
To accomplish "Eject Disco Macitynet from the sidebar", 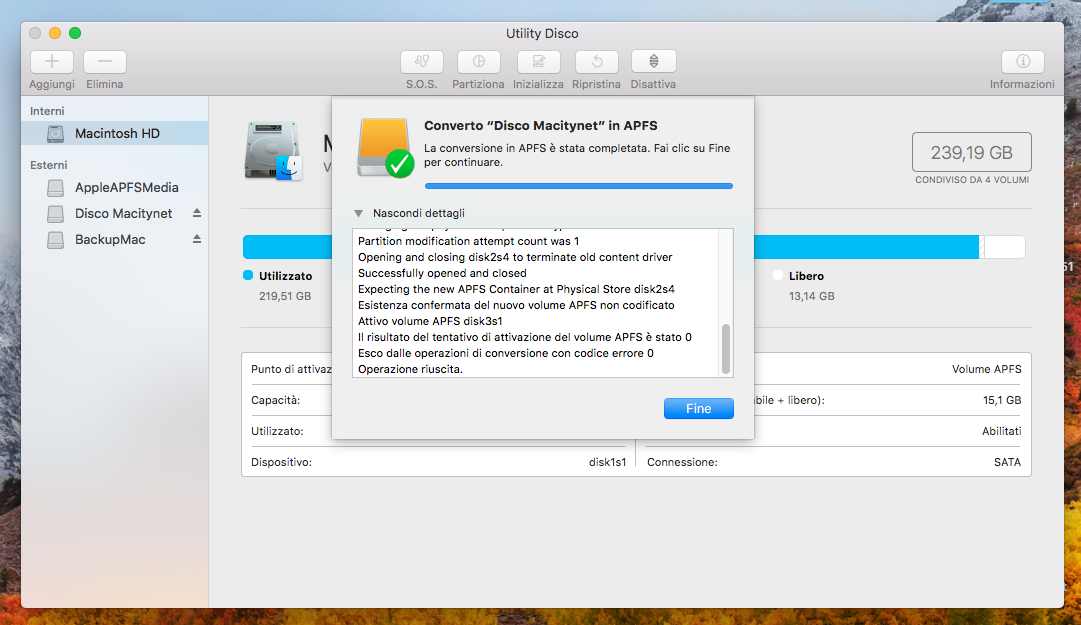I will 197,213.
